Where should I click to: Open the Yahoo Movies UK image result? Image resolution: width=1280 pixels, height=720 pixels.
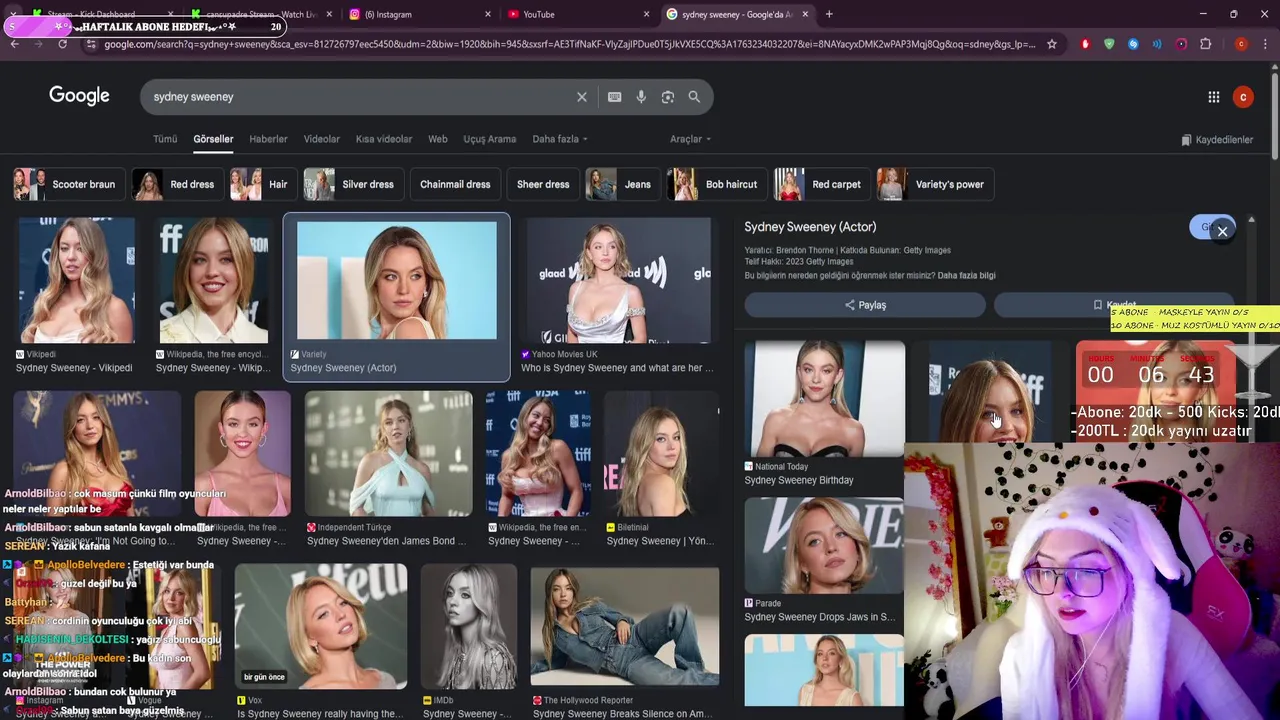(619, 281)
